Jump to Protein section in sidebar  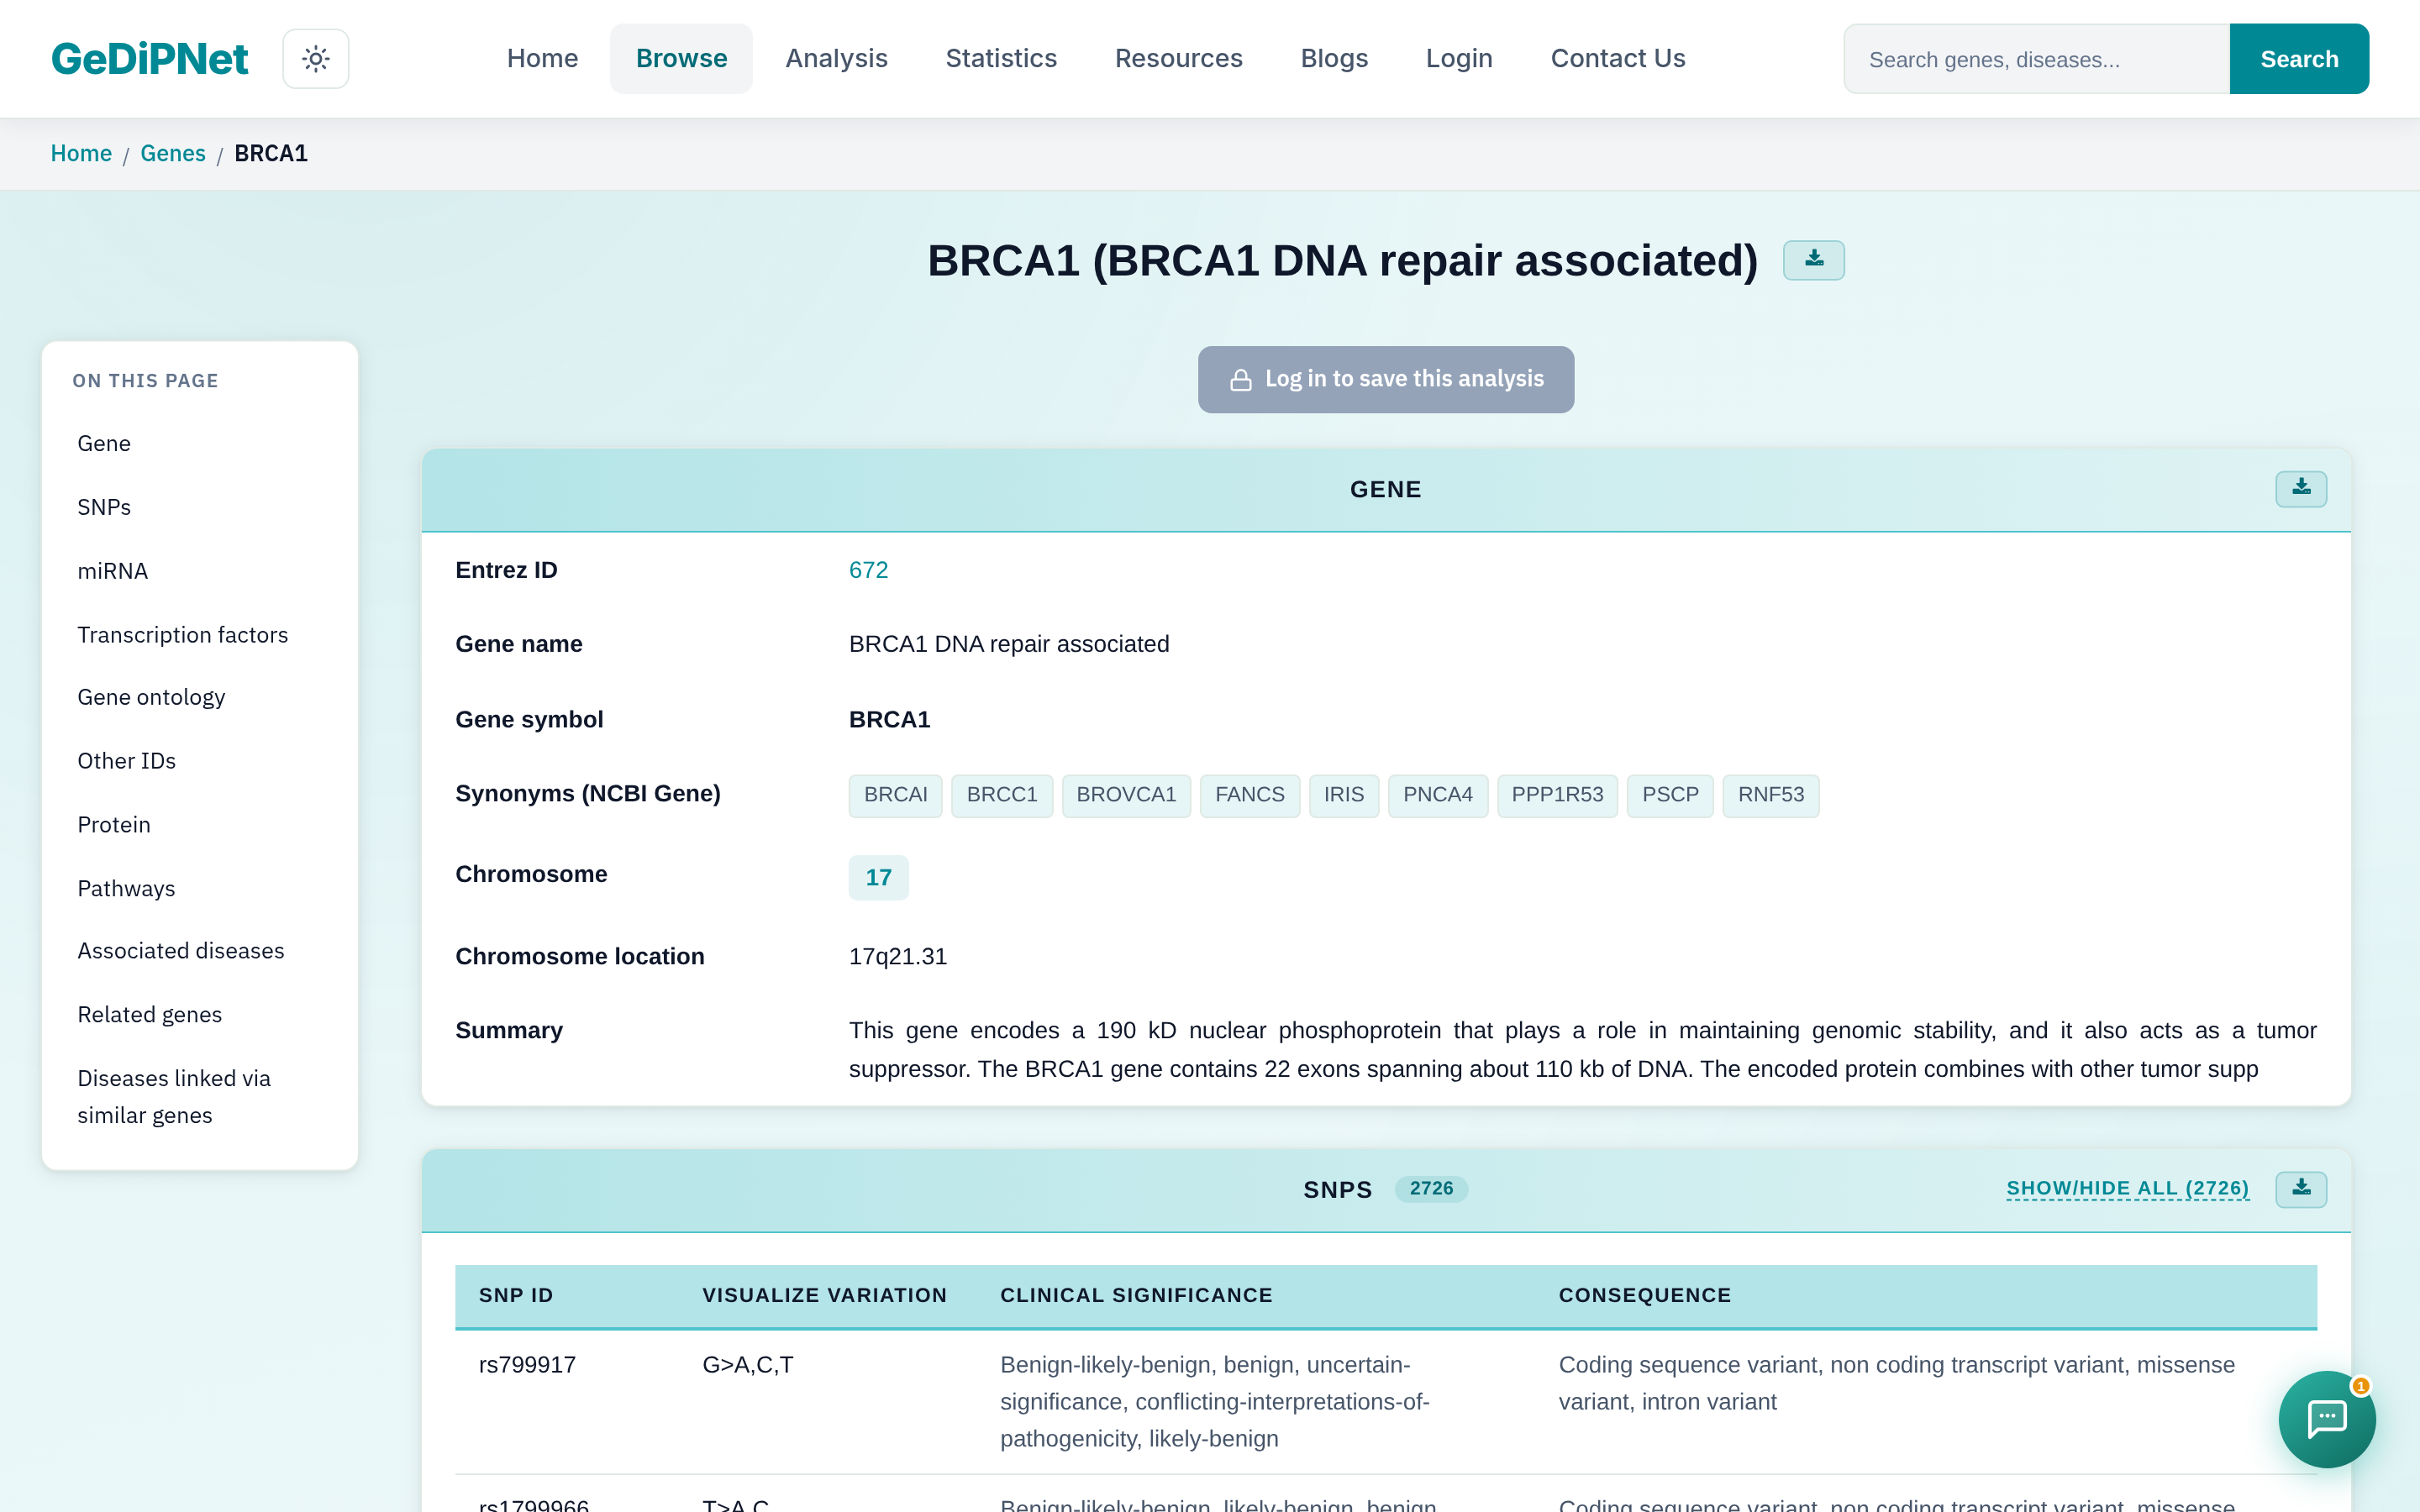click(199, 825)
